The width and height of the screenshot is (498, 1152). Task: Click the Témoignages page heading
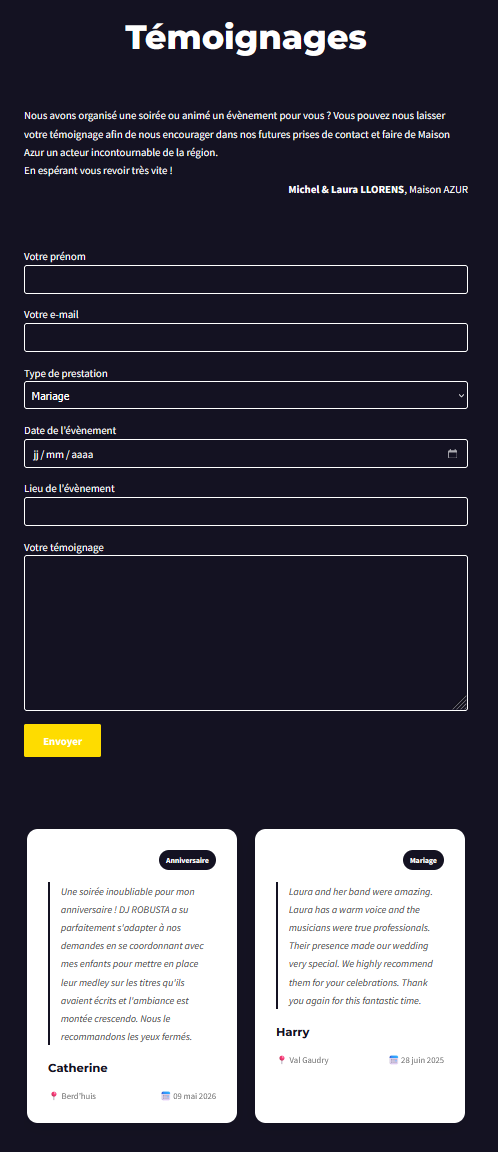246,37
